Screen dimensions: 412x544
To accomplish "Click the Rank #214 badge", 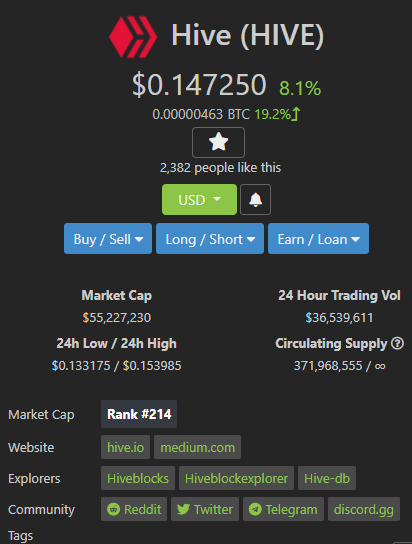I will pos(139,414).
